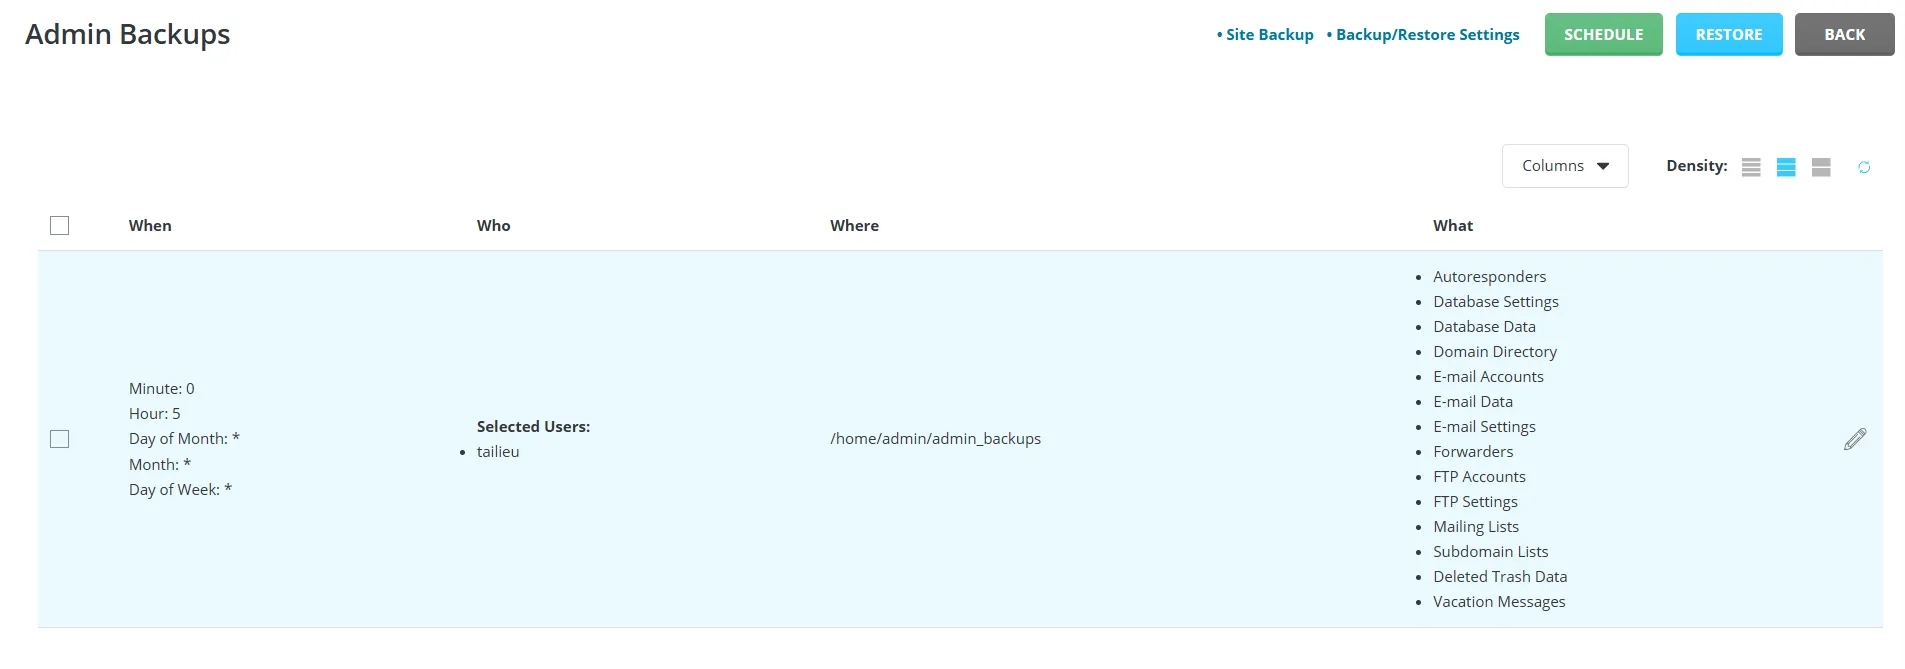Click the FTP Accounts list item

(1479, 477)
